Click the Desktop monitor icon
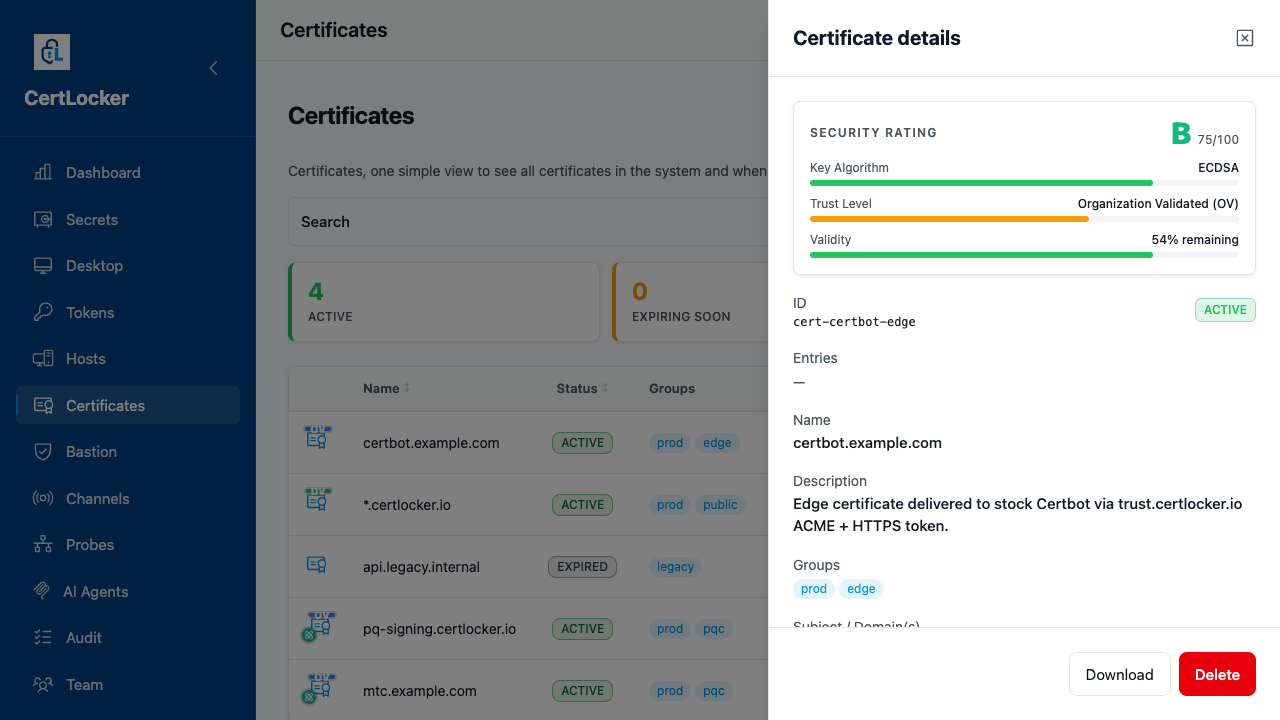This screenshot has width=1280, height=720. click(43, 266)
